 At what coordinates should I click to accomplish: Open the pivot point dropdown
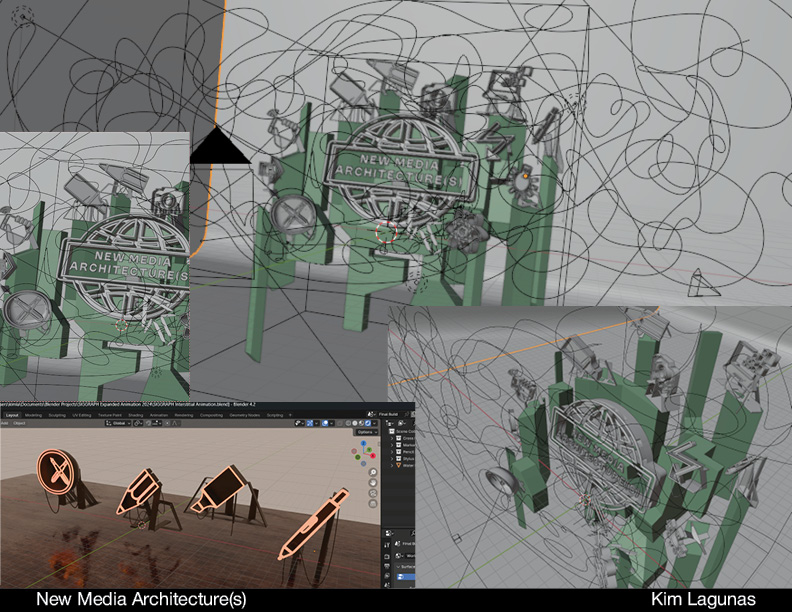tap(138, 423)
